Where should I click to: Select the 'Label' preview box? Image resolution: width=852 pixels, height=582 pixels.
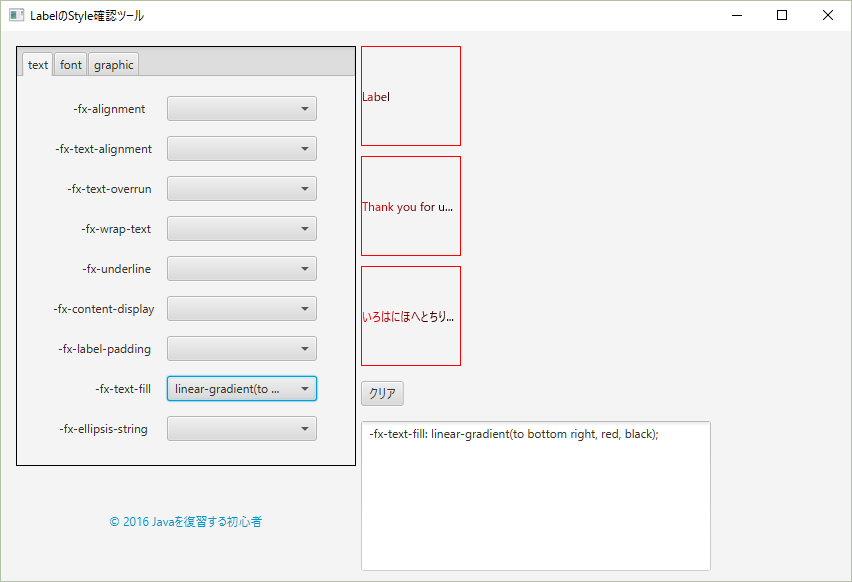click(410, 95)
